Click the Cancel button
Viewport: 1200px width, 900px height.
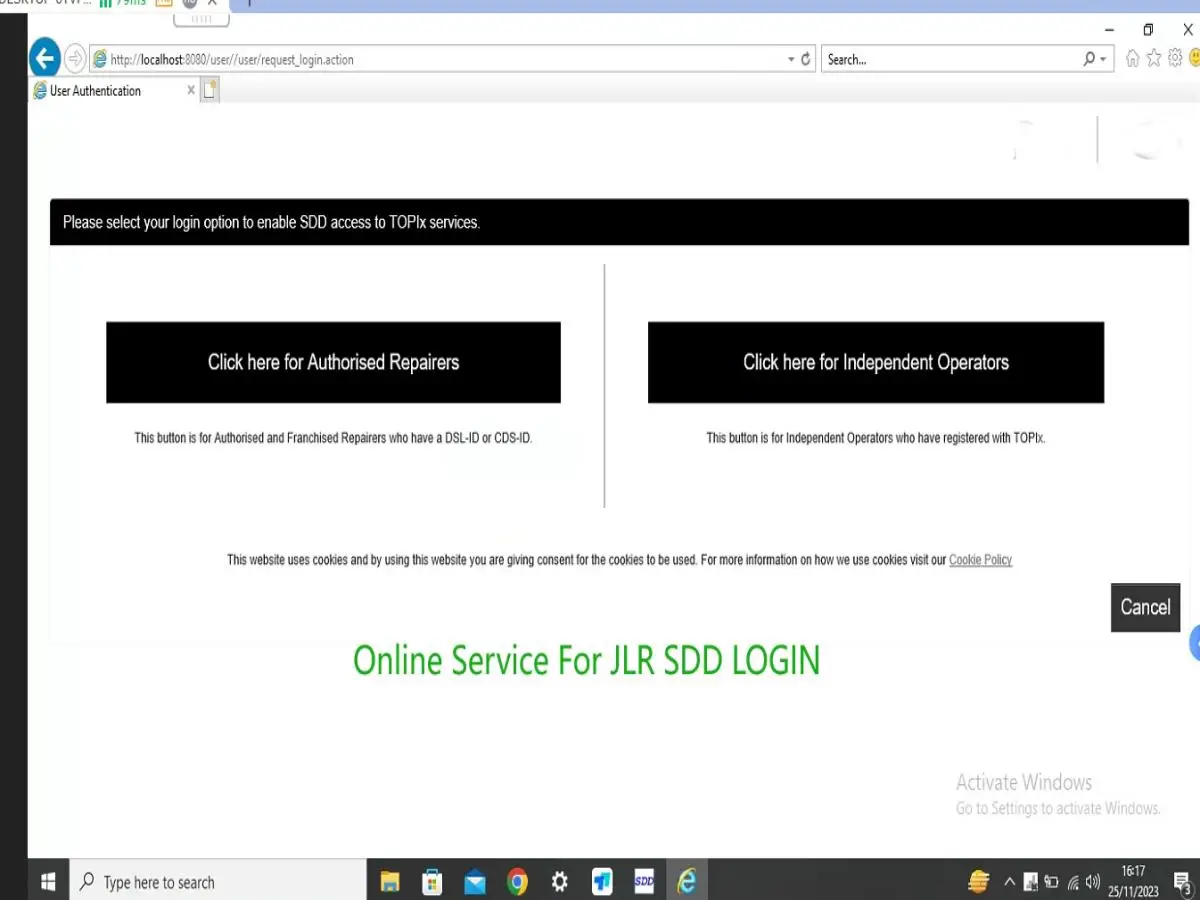click(x=1145, y=607)
